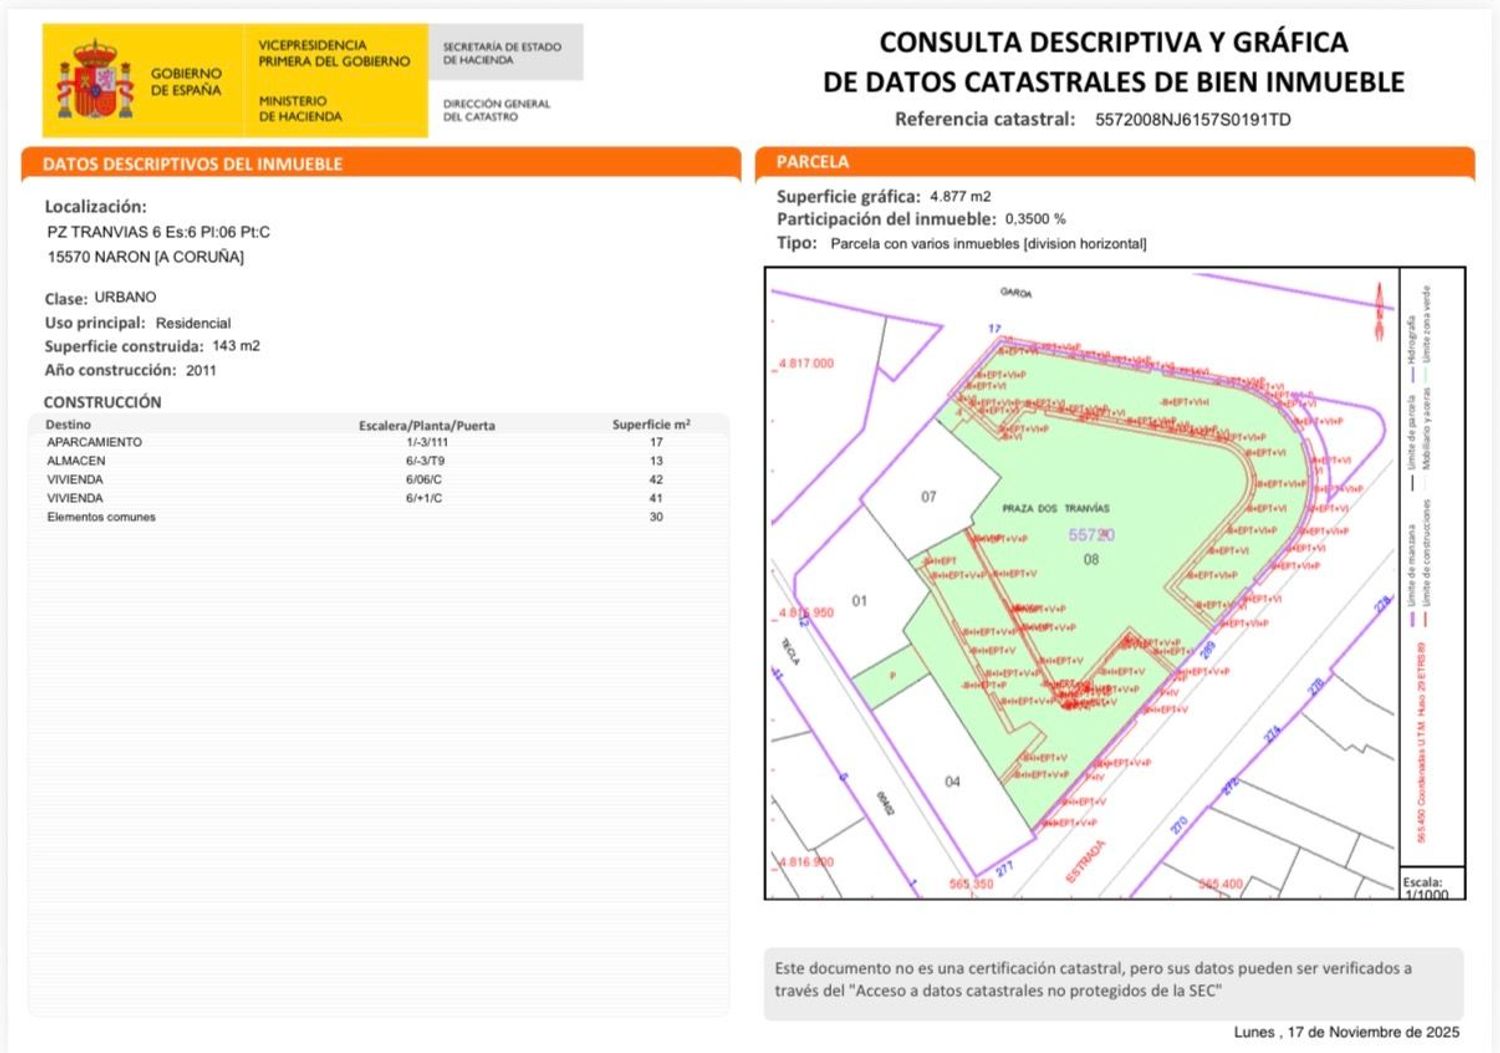This screenshot has width=1500, height=1053.
Task: Click the '6/-3/T9' location cell
Action: click(x=425, y=461)
